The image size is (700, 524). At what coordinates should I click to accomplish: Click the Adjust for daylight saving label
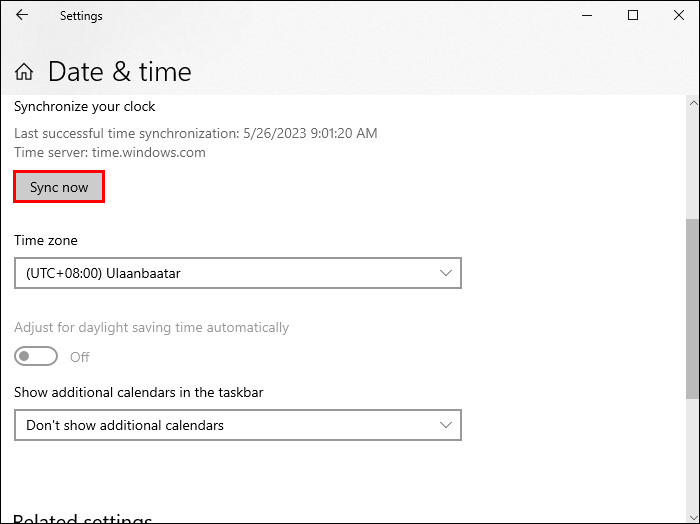click(x=151, y=327)
